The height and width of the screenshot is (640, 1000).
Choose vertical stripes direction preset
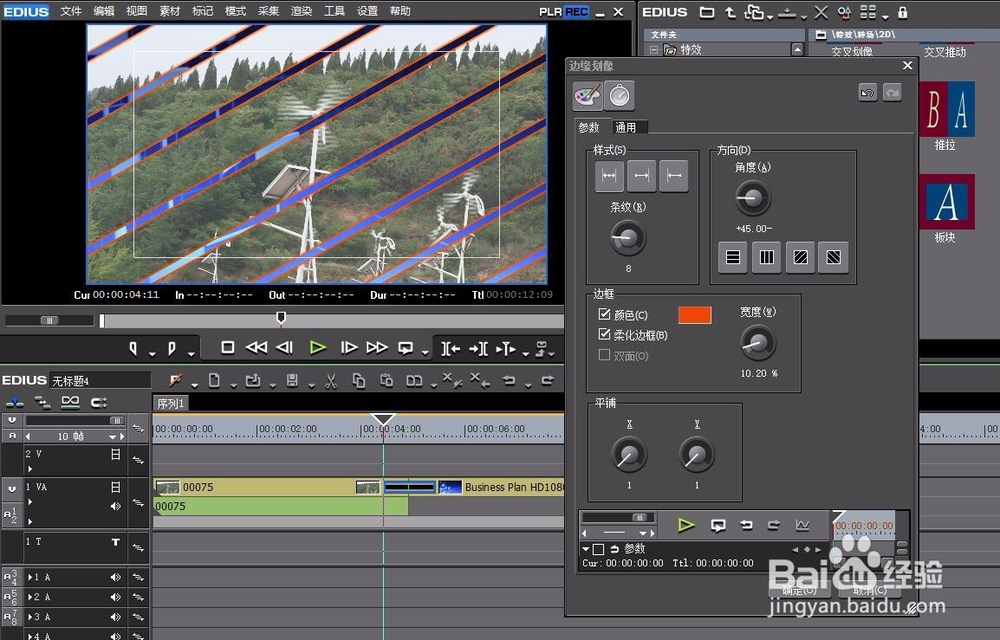[767, 257]
